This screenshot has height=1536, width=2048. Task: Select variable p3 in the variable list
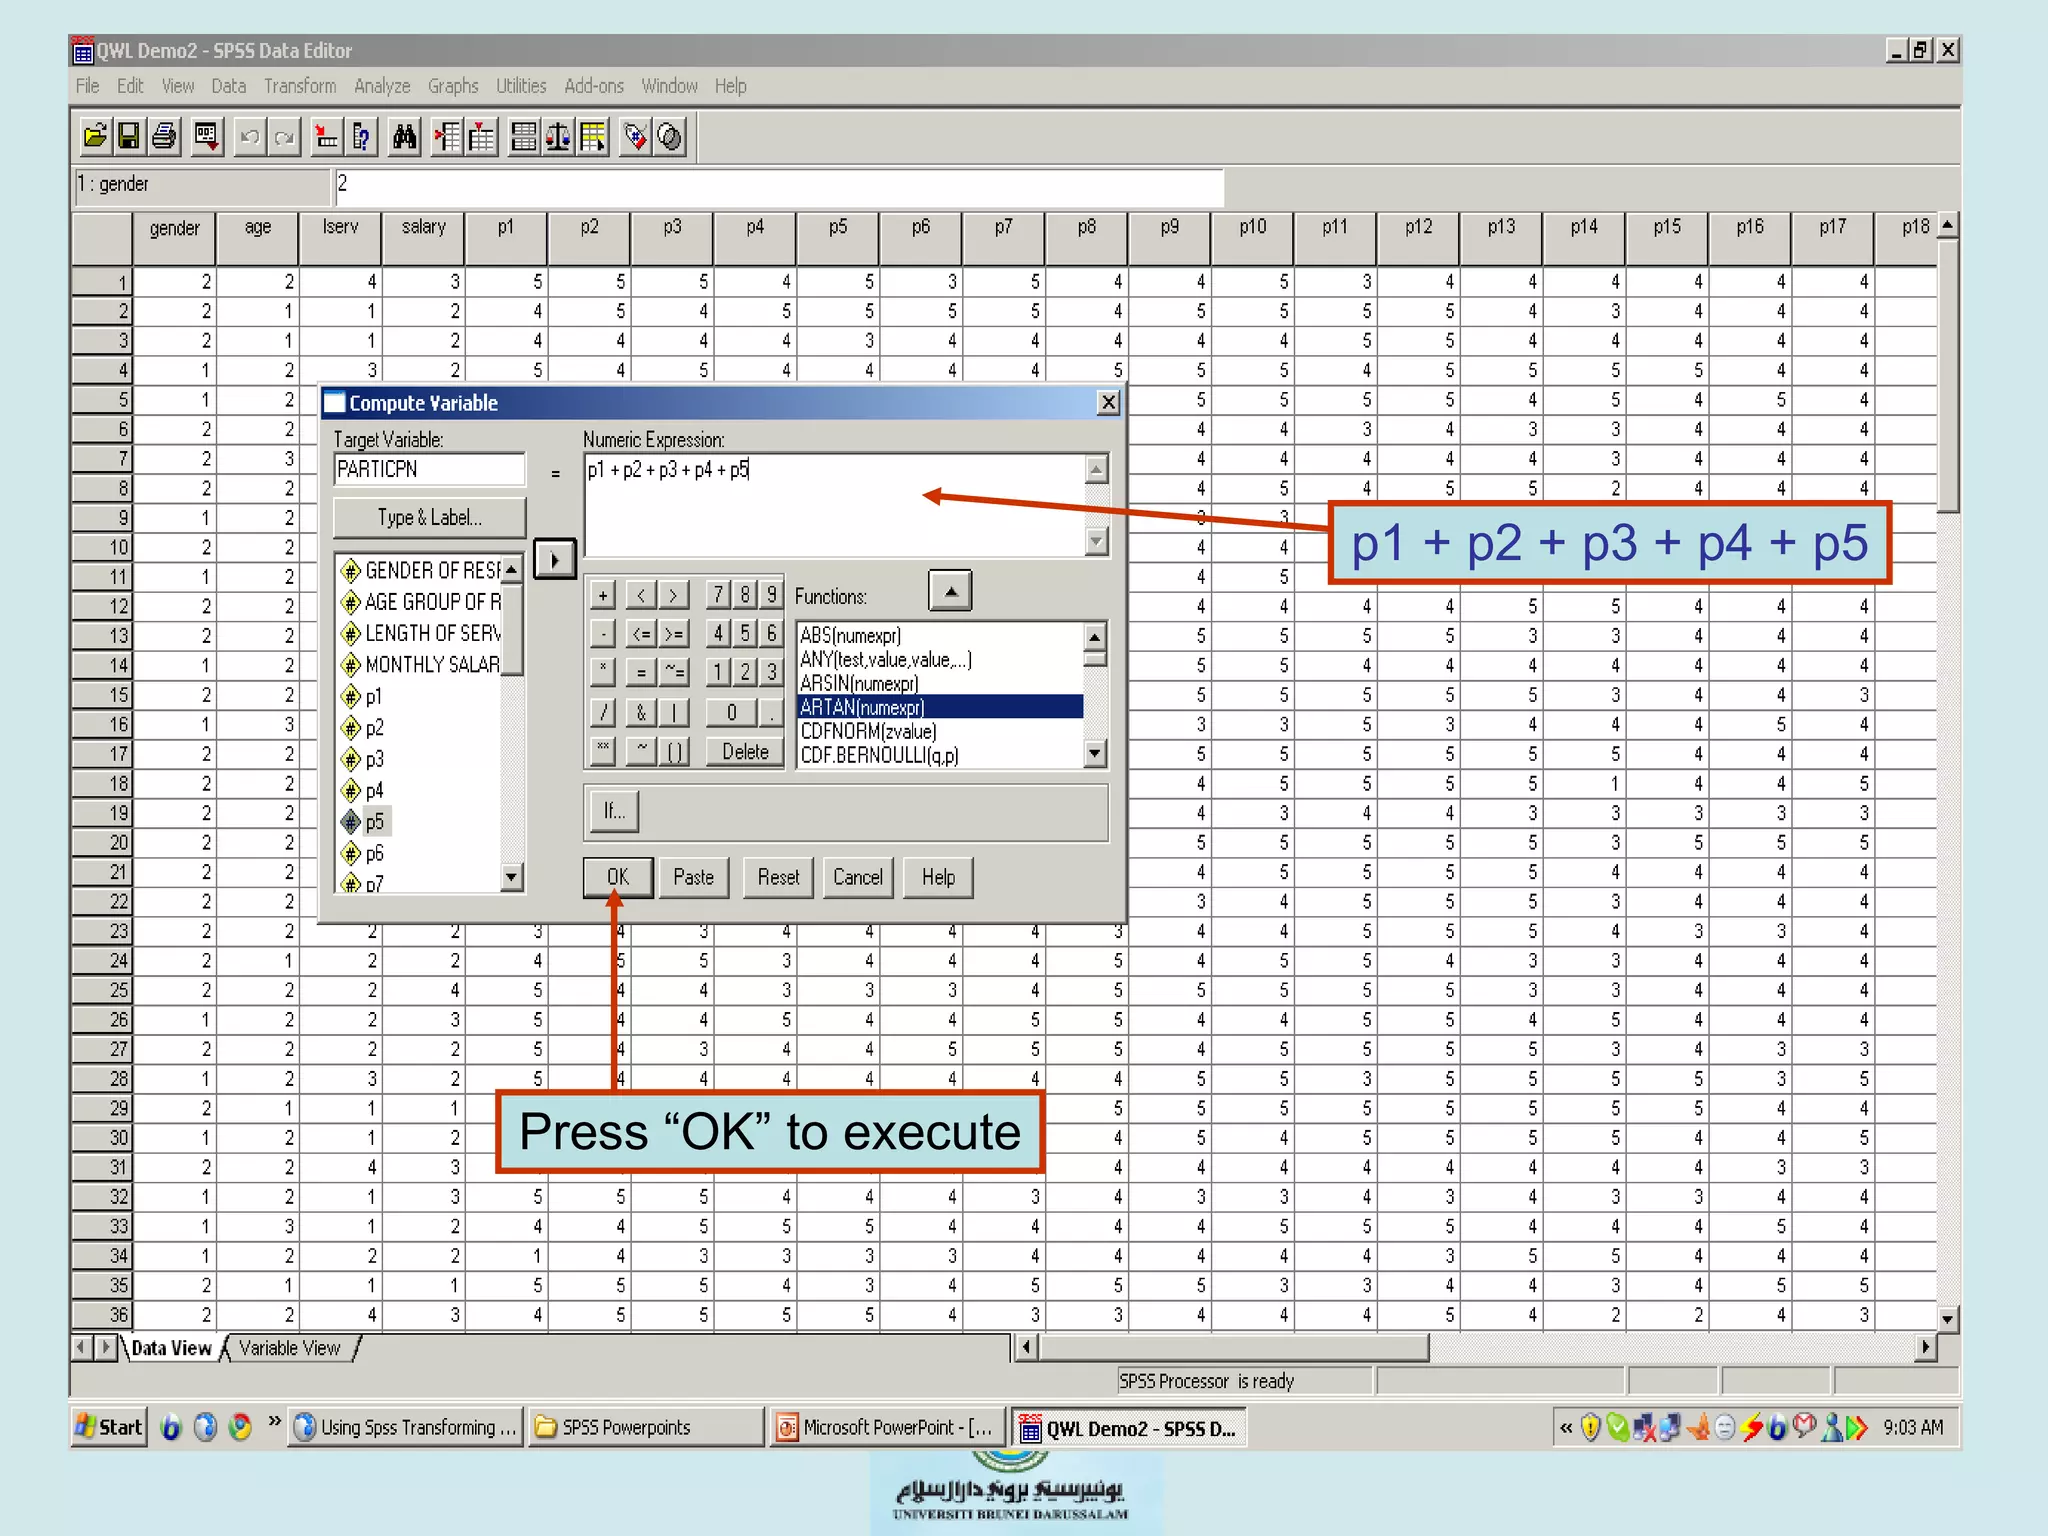374,759
